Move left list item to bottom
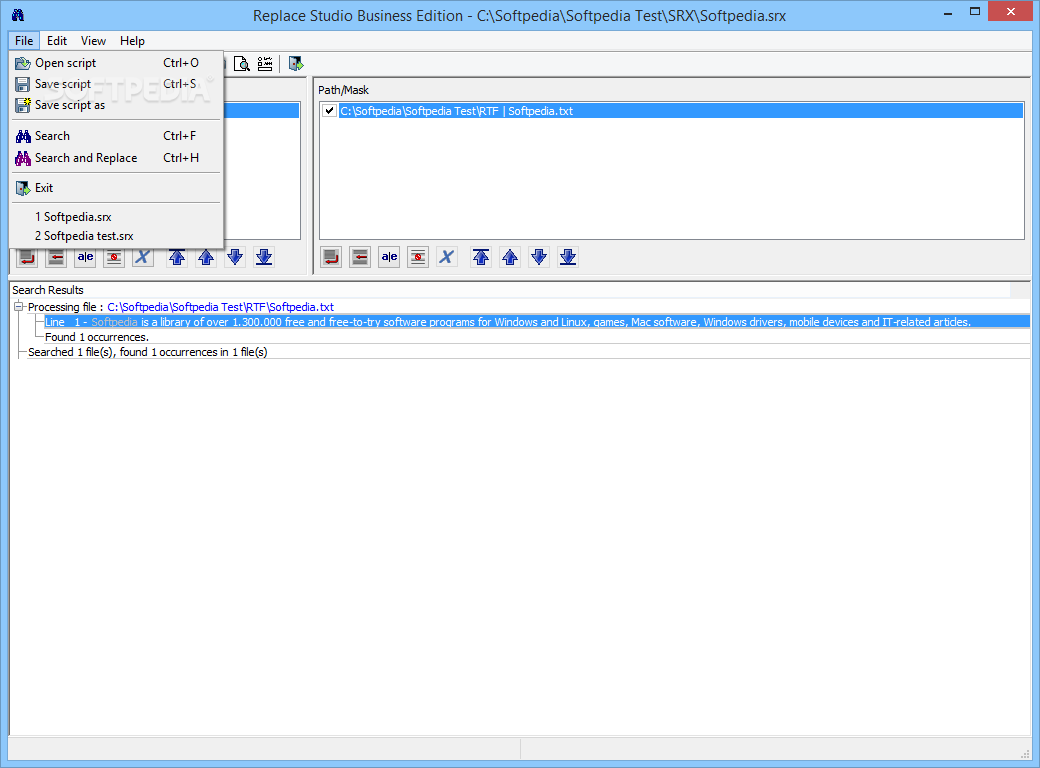Image resolution: width=1040 pixels, height=768 pixels. click(264, 257)
